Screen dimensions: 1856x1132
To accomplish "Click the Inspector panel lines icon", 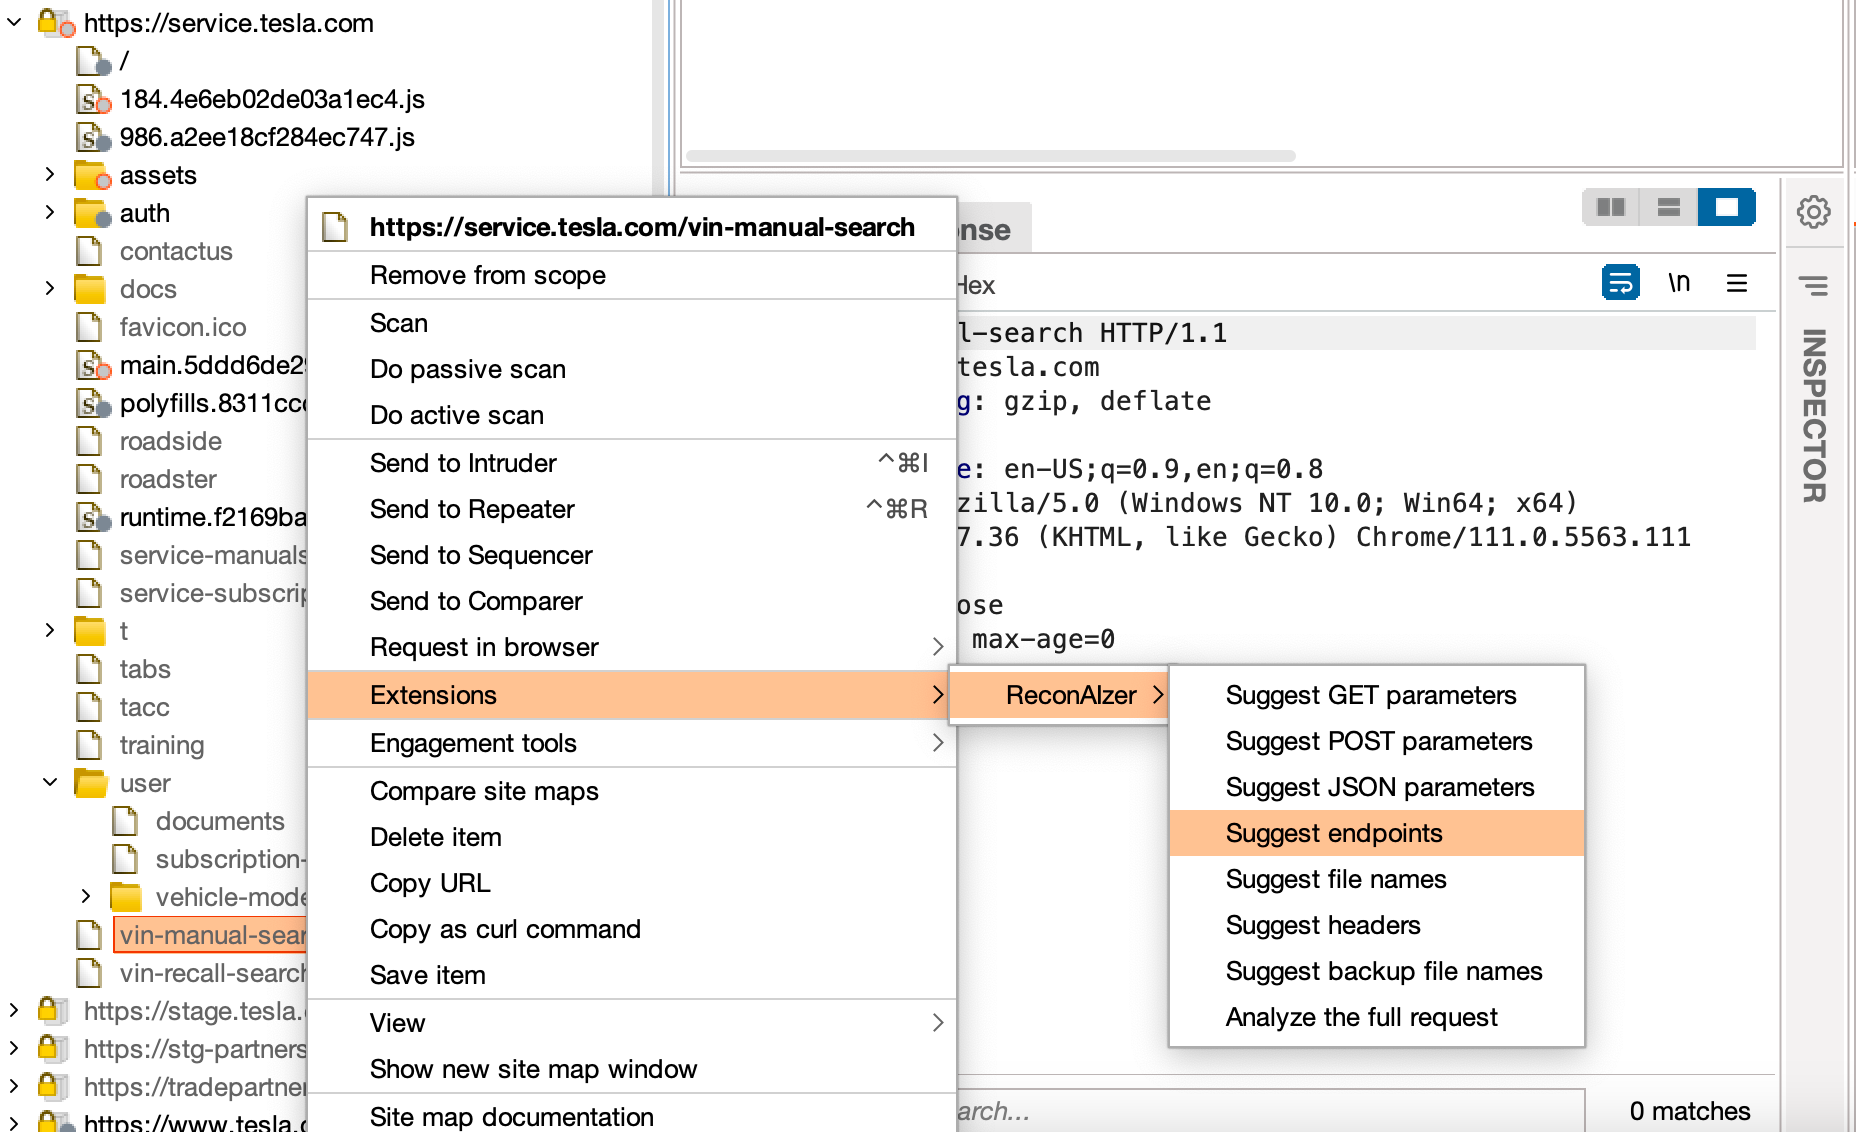I will (1813, 286).
